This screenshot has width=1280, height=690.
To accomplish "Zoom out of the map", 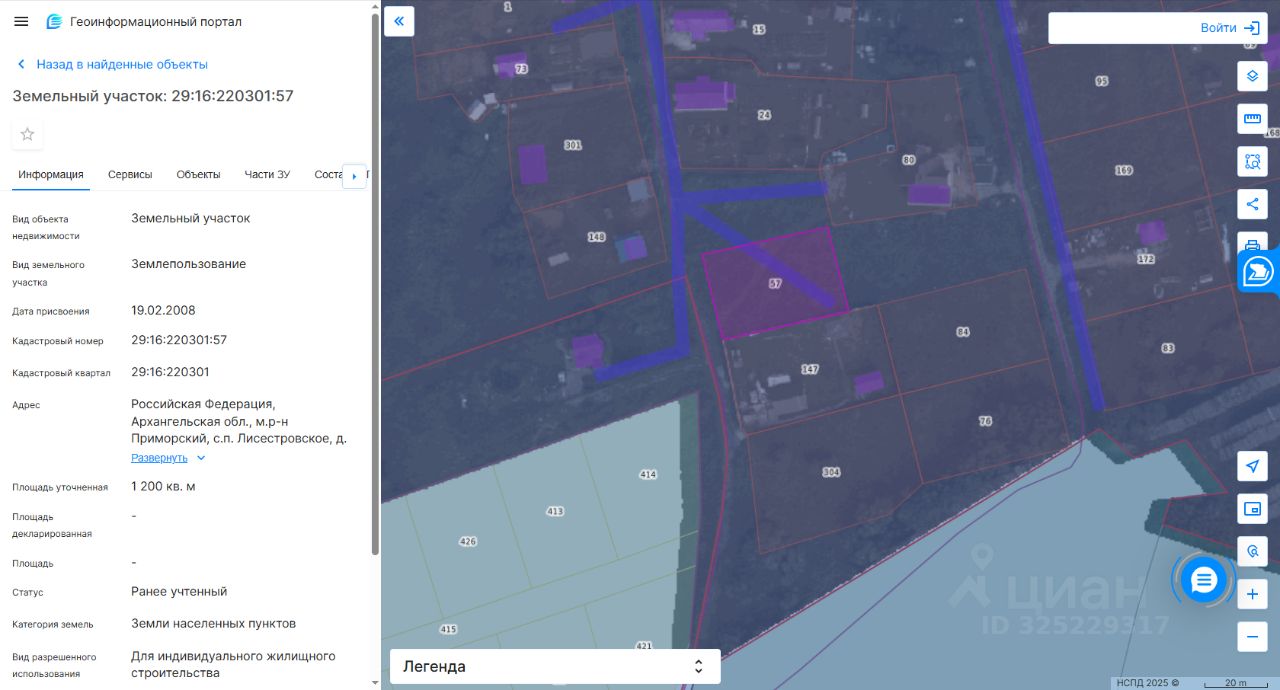I will click(x=1252, y=636).
